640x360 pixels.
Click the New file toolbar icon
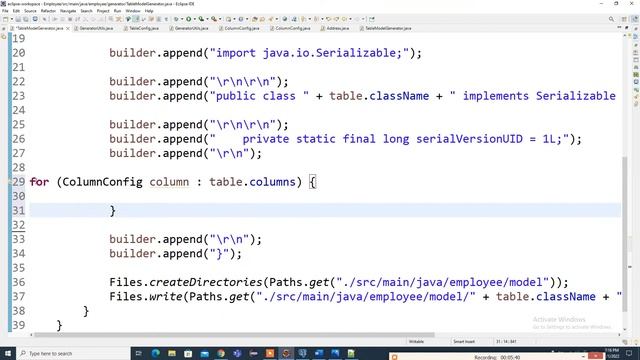[5, 19]
